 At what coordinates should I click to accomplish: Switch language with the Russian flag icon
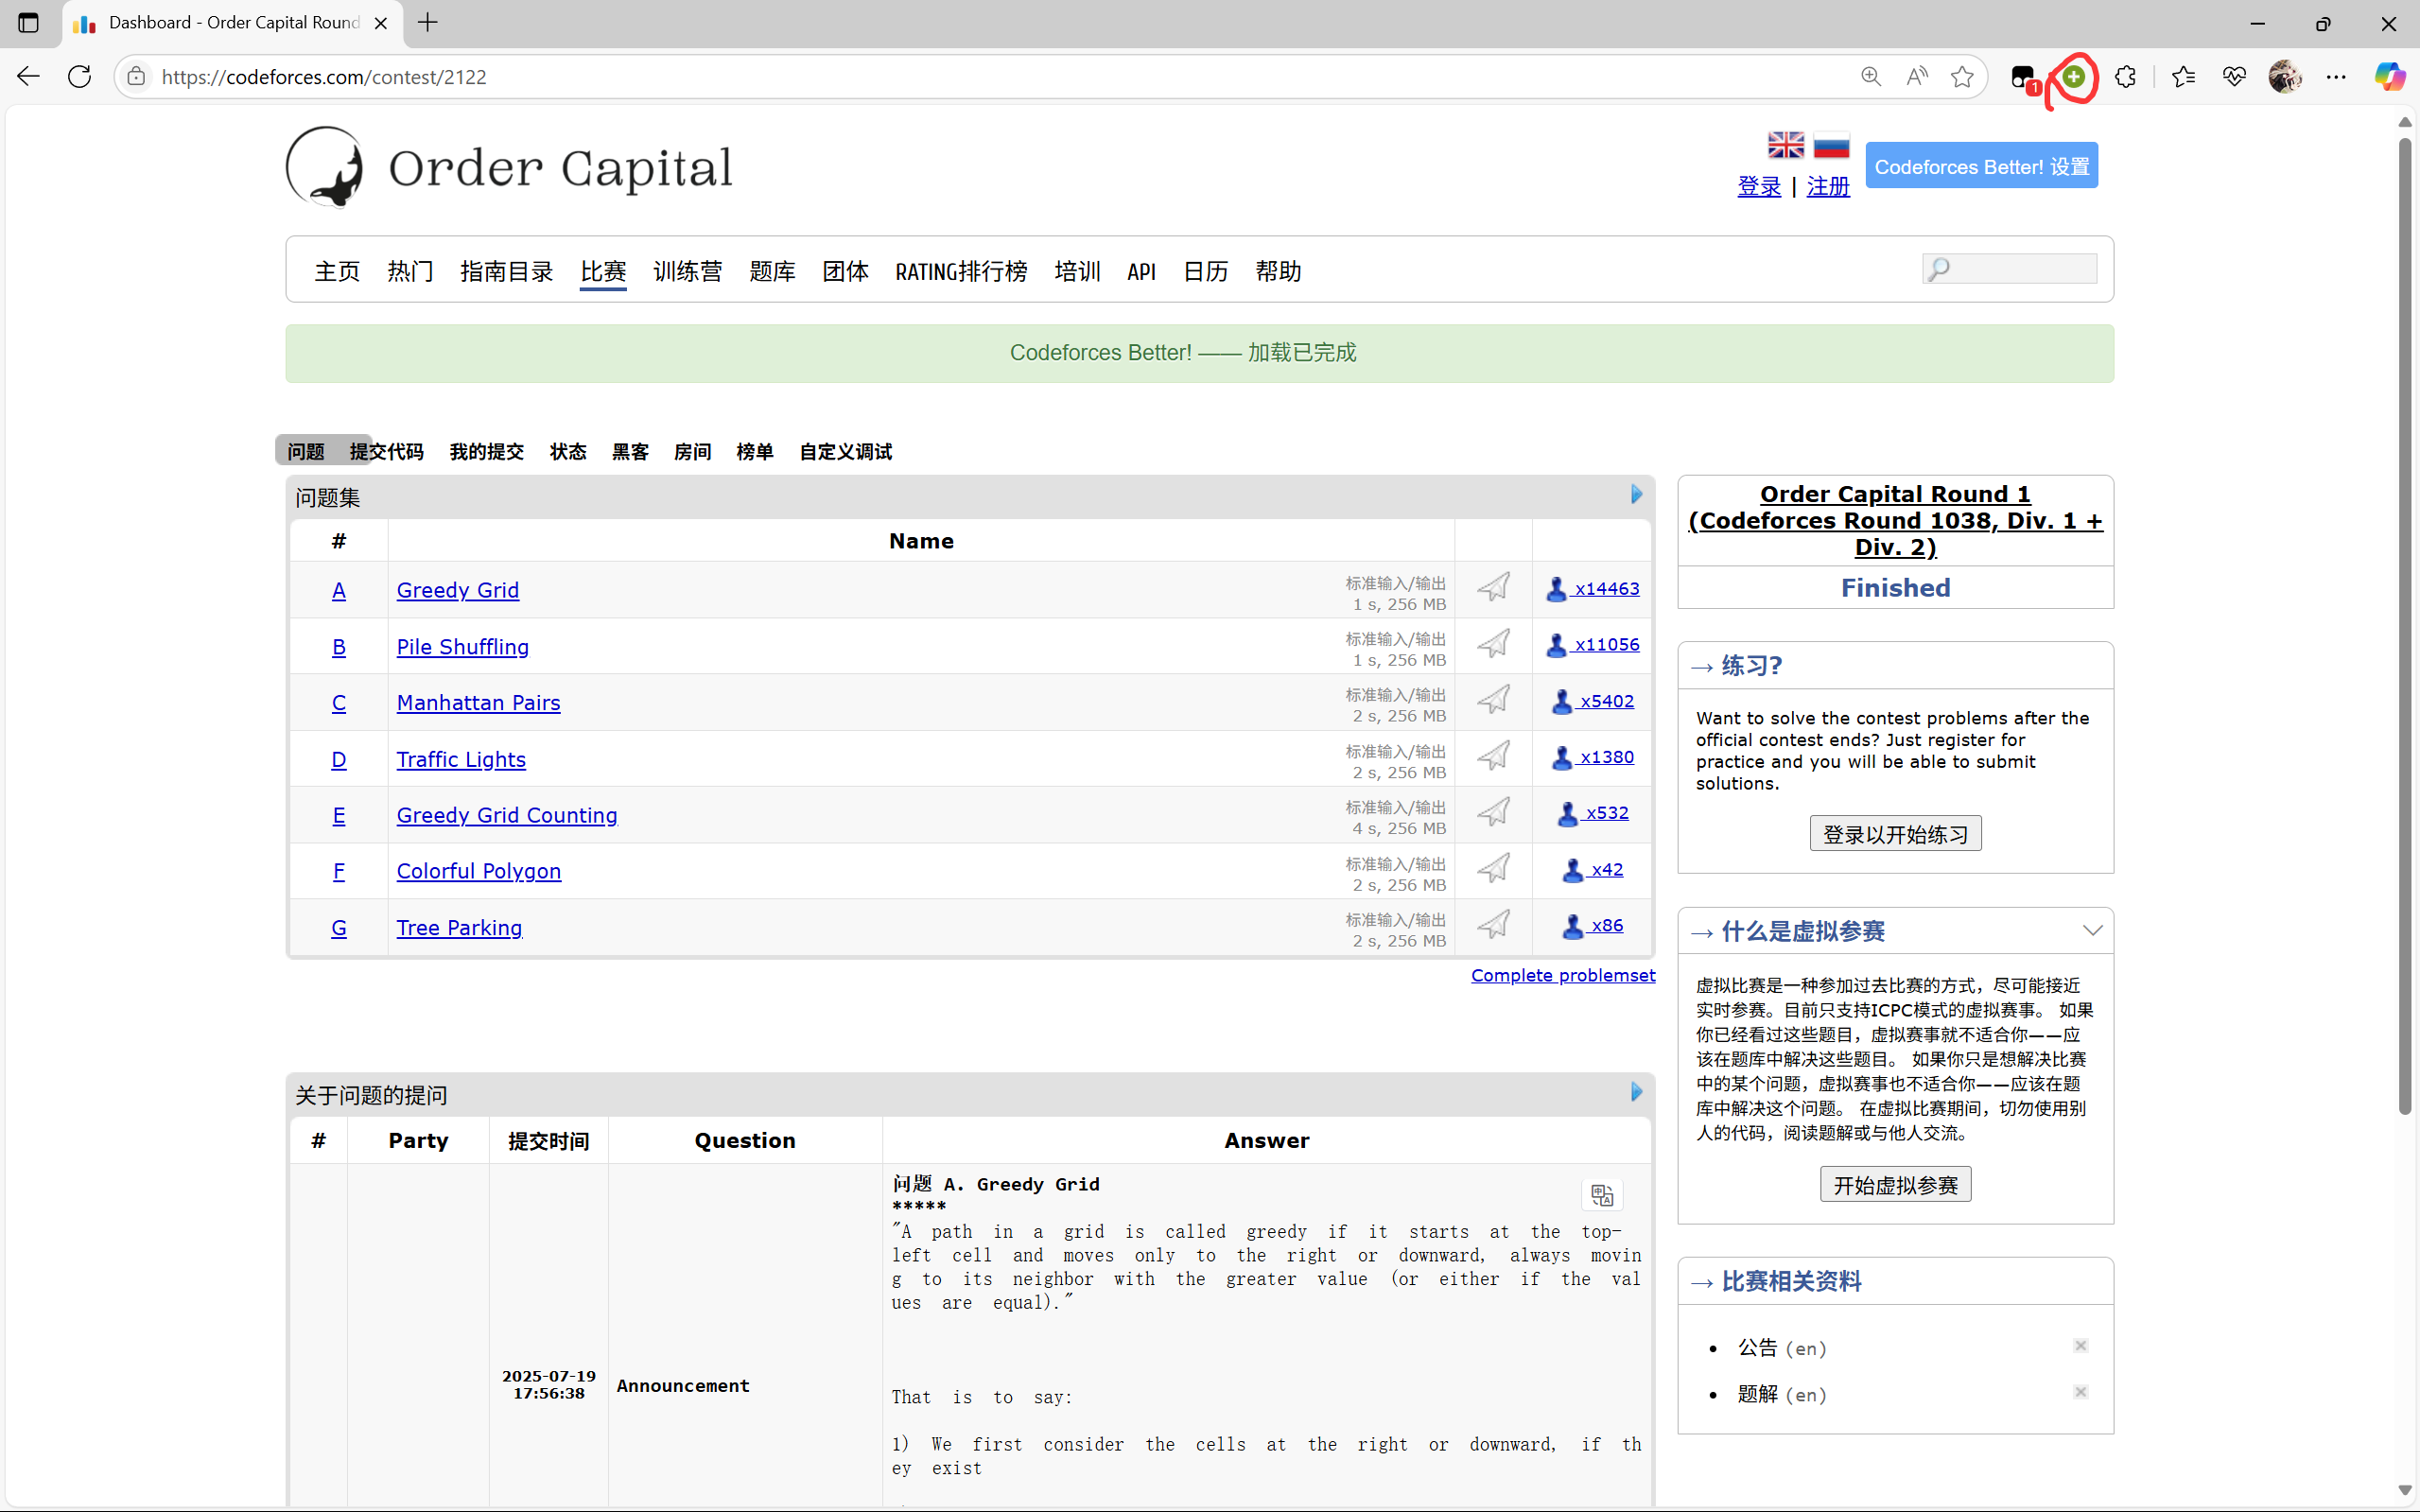click(1831, 146)
